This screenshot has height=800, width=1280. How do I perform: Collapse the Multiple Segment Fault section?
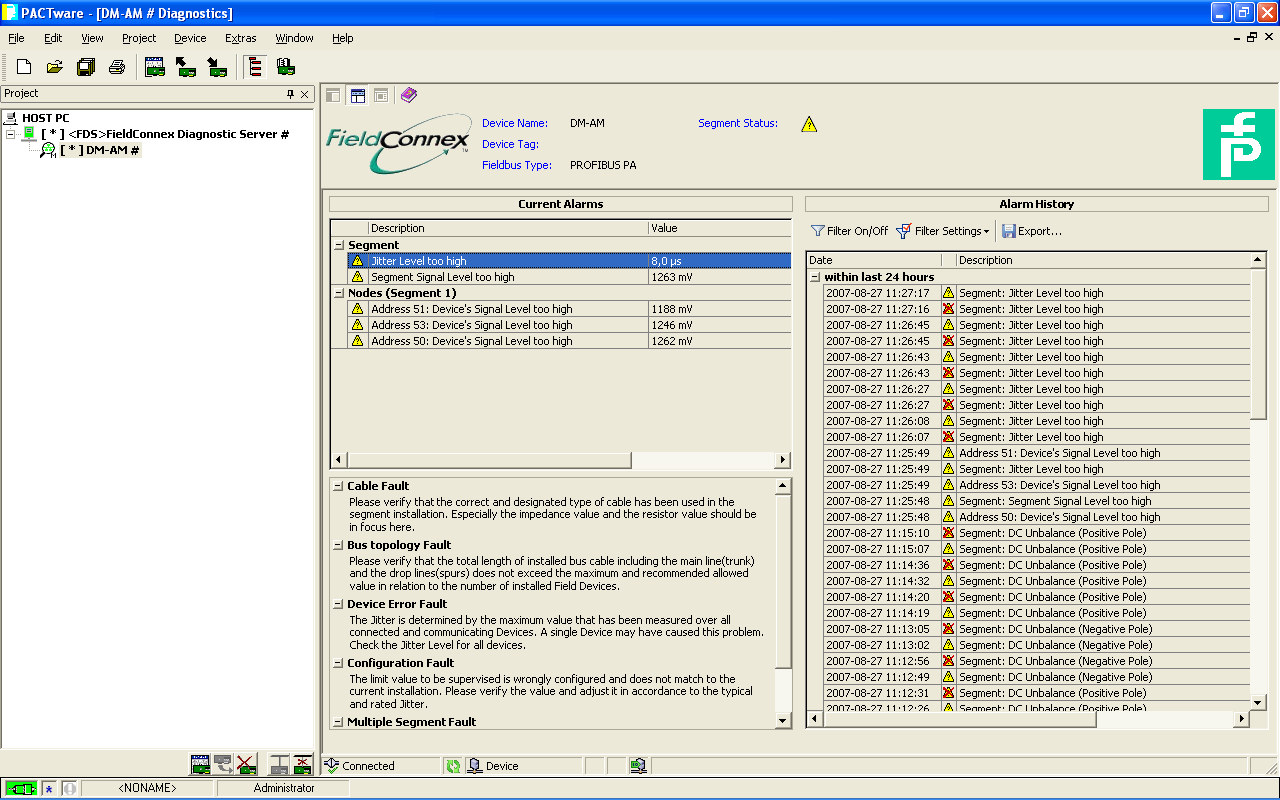[x=338, y=722]
